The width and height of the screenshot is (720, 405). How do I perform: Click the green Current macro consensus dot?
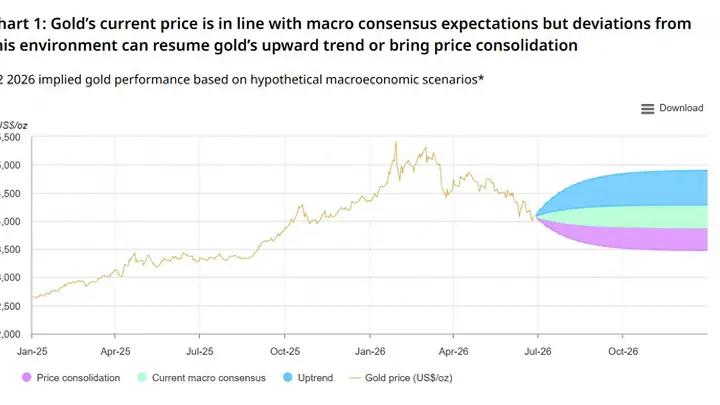142,377
